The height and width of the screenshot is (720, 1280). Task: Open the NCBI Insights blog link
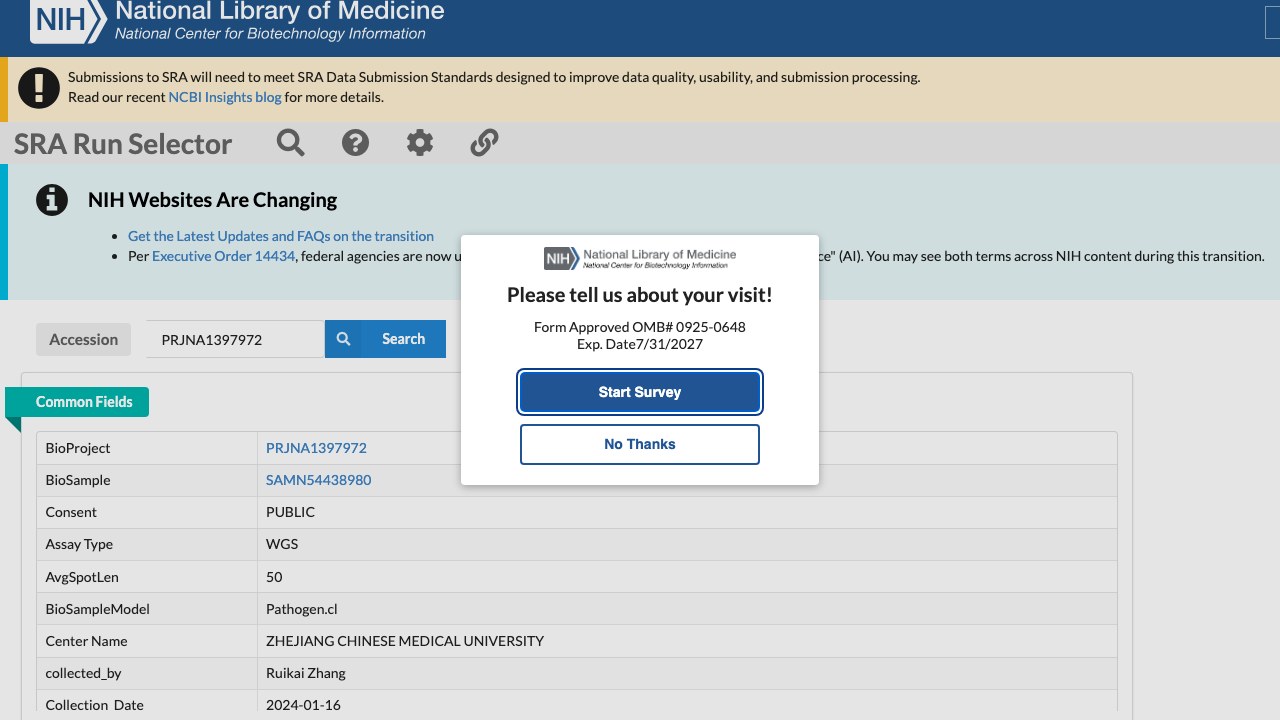[x=225, y=97]
